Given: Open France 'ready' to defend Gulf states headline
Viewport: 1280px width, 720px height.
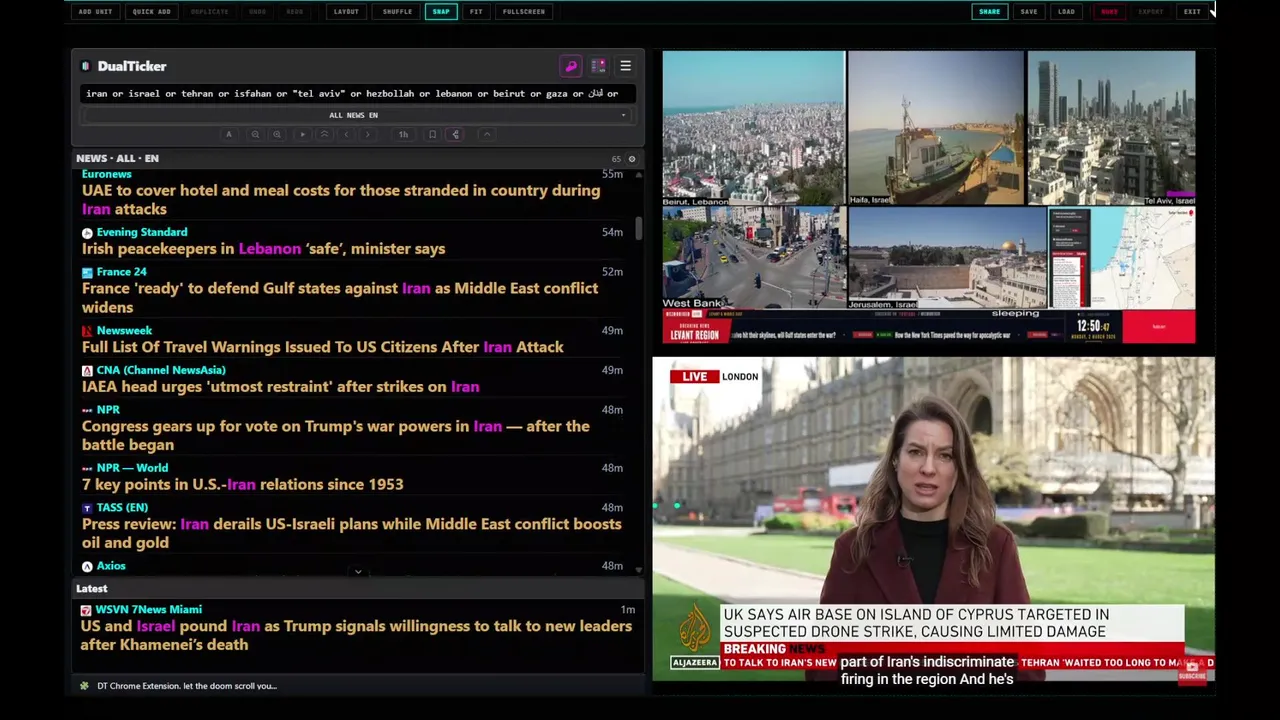Looking at the screenshot, I should pos(340,298).
